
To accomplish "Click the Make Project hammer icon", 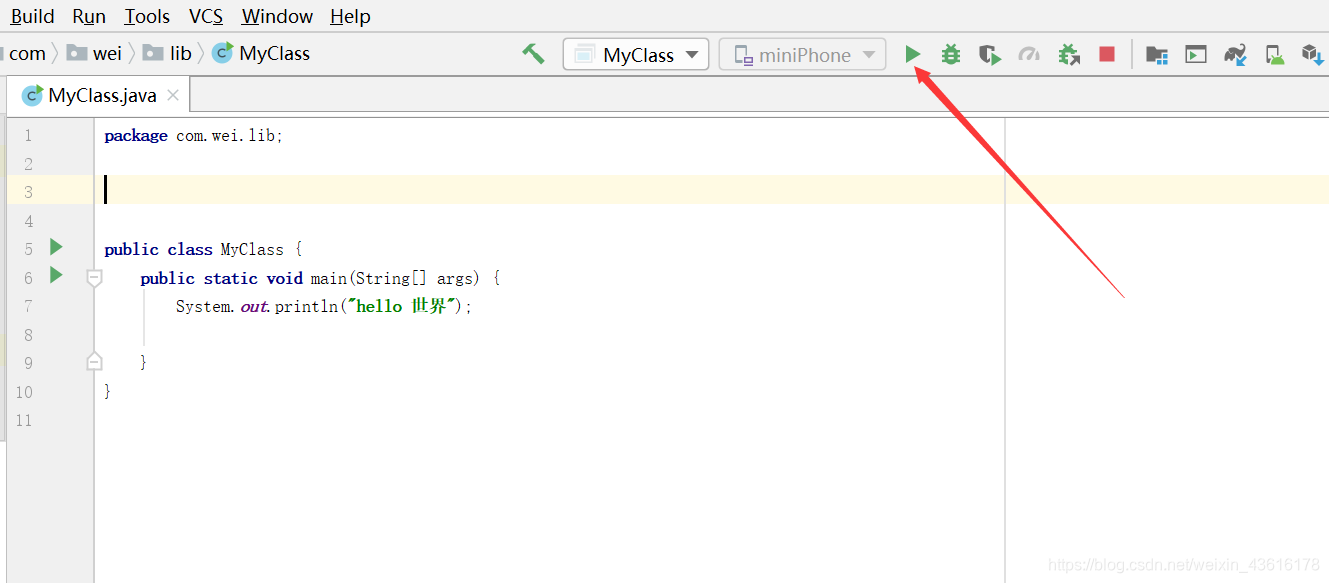I will (534, 54).
